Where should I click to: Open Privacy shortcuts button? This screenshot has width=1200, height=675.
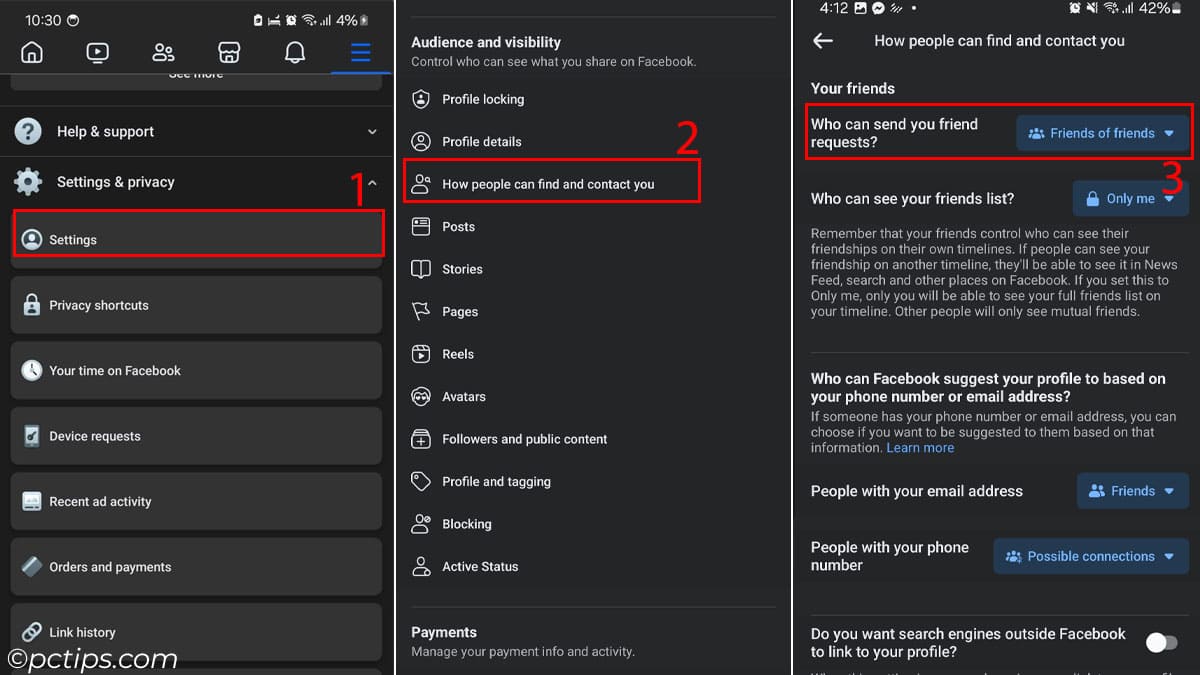[x=196, y=305]
